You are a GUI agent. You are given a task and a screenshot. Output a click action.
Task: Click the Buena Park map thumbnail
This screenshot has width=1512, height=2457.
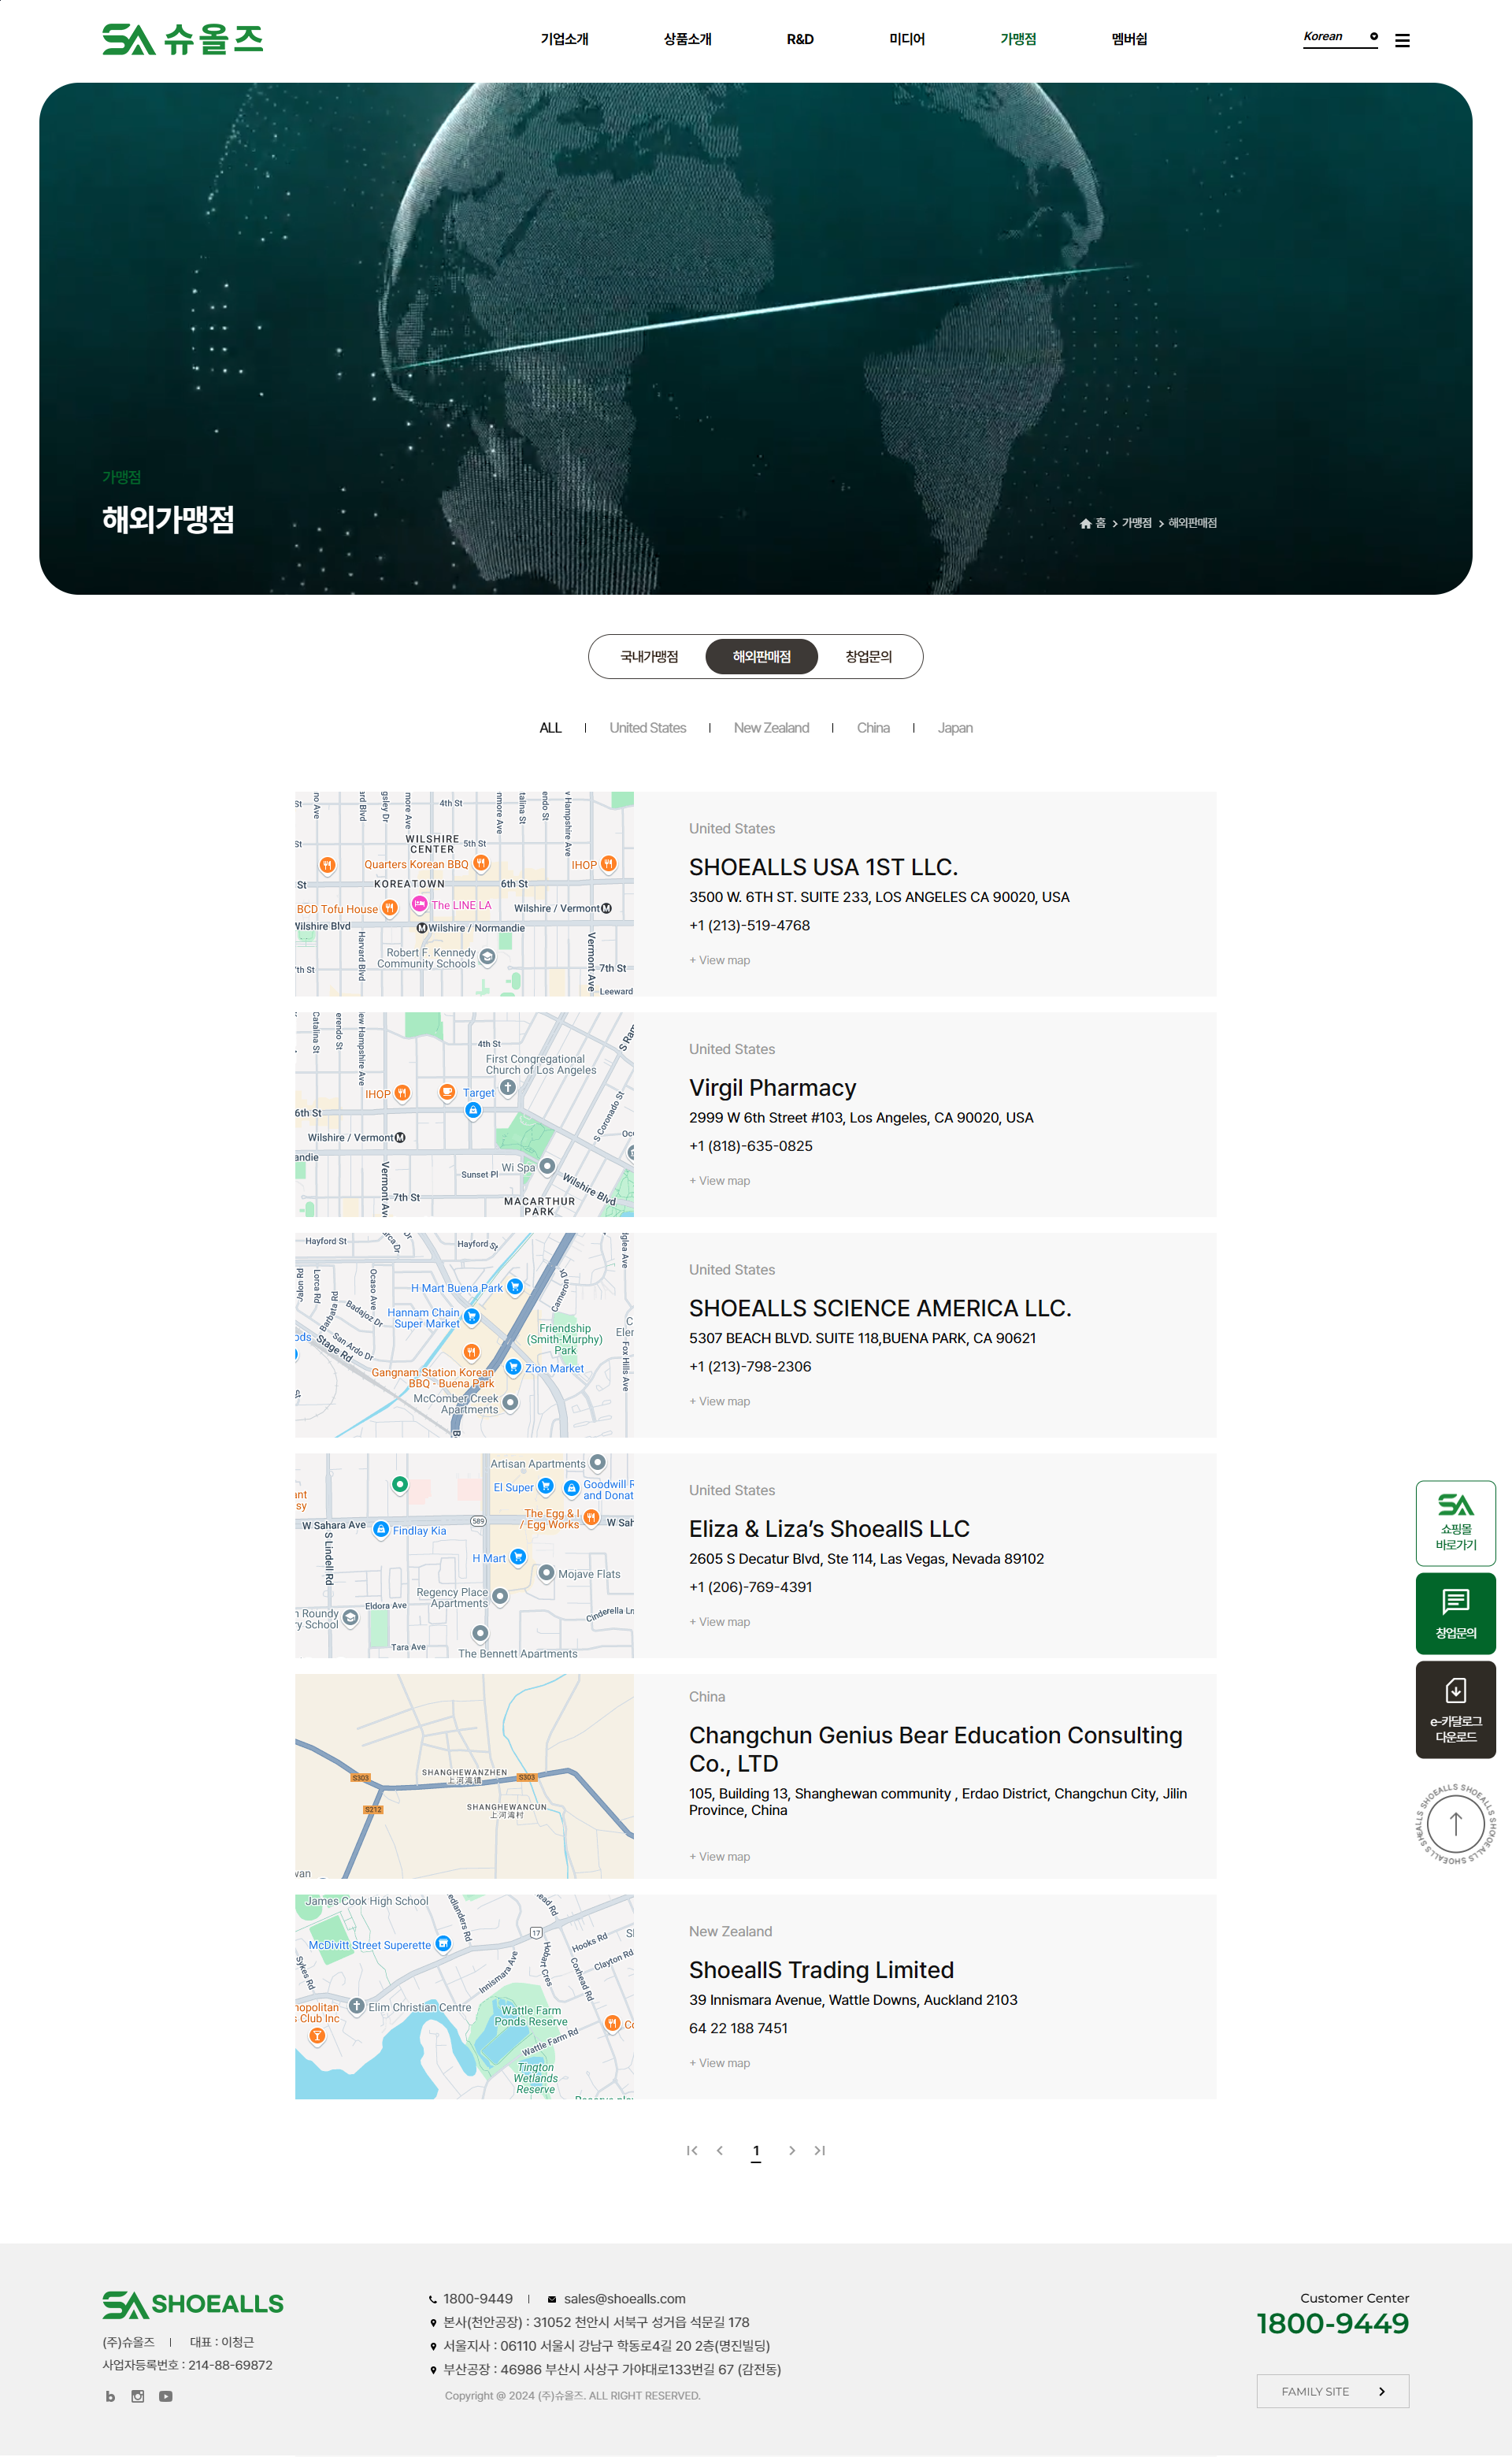[x=464, y=1335]
